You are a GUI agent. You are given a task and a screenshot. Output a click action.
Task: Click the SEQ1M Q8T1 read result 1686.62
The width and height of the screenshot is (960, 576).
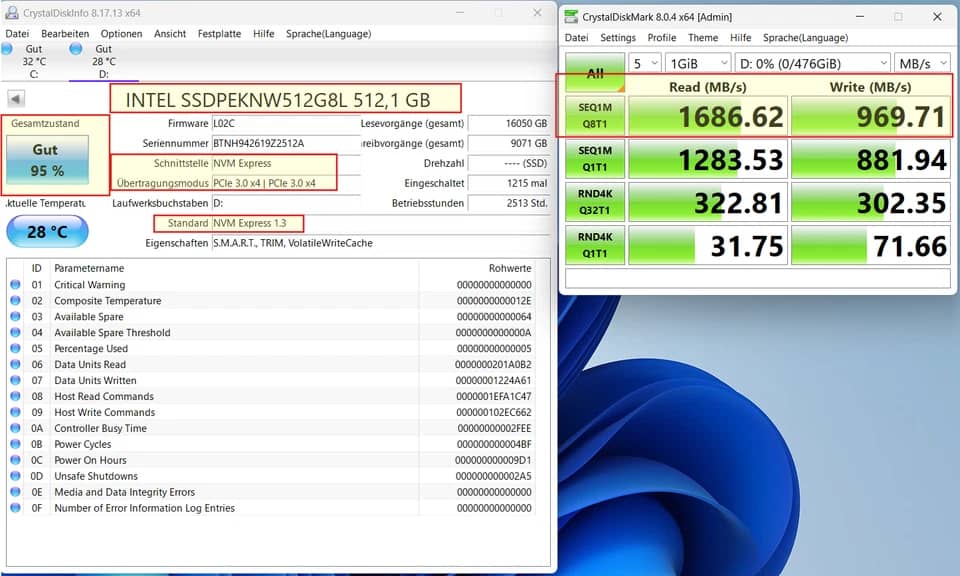pyautogui.click(x=708, y=116)
